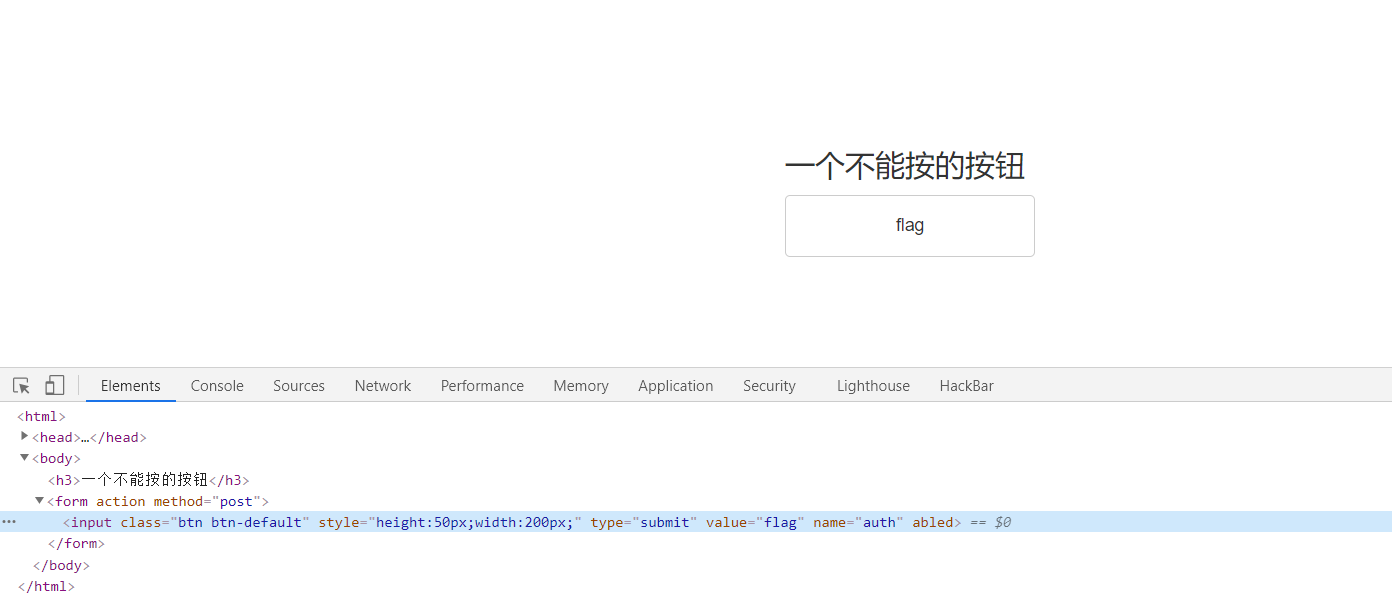The image size is (1392, 607).
Task: Click the method="post" attribute of form
Action: pyautogui.click(x=207, y=501)
